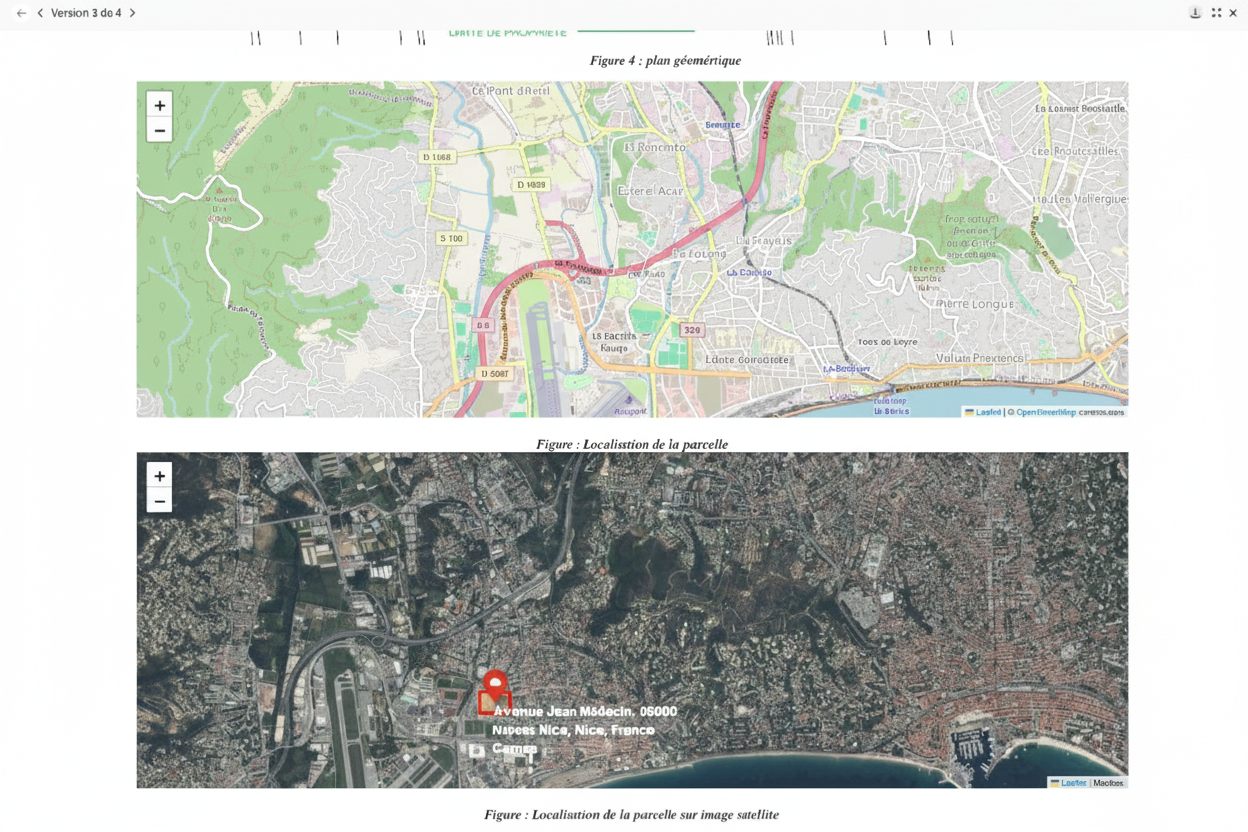Click the satellite image localisation caption
1248x832 pixels.
(631, 815)
